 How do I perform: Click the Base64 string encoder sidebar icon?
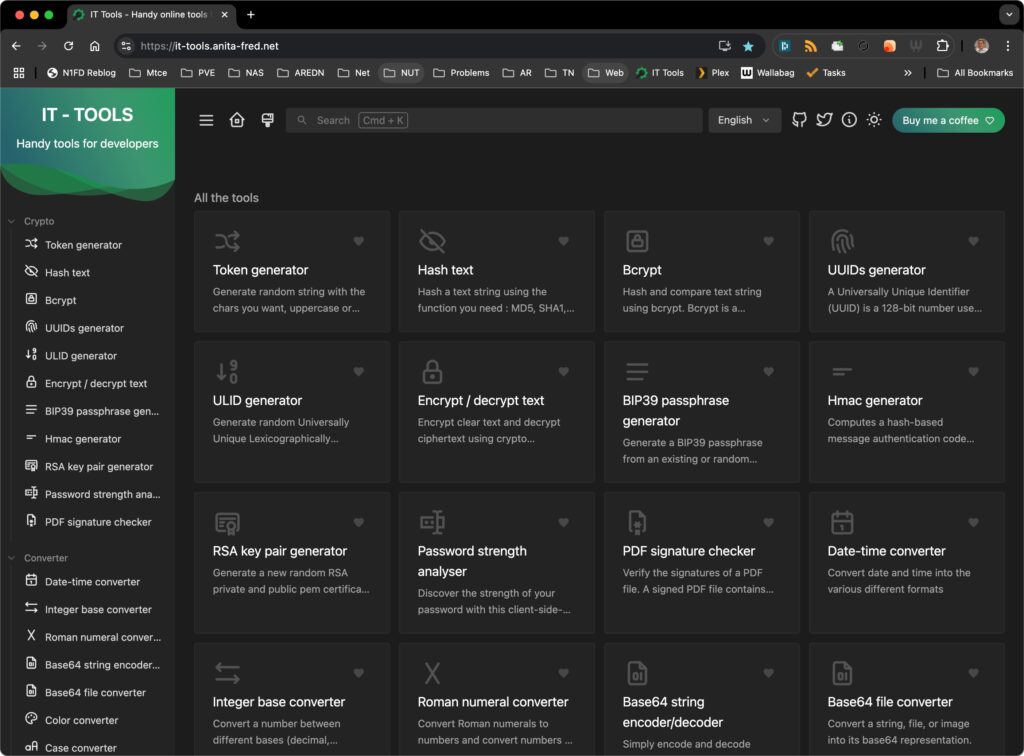click(x=31, y=663)
